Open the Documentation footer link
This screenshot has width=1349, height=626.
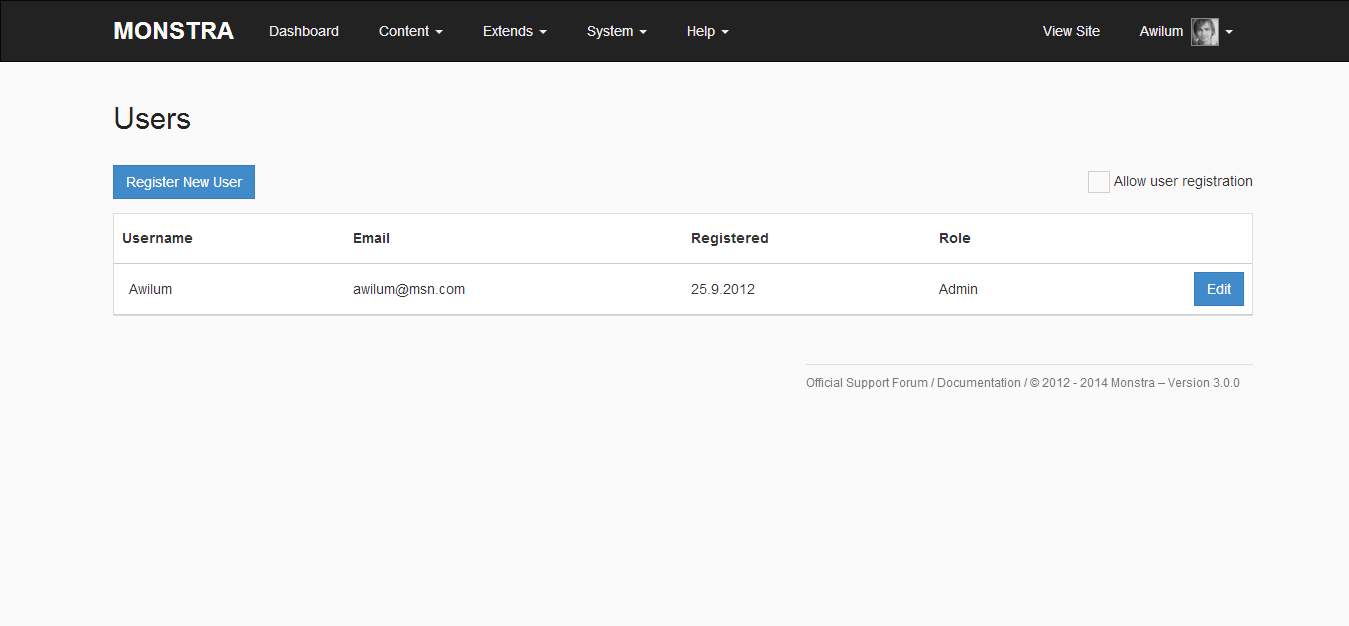978,383
